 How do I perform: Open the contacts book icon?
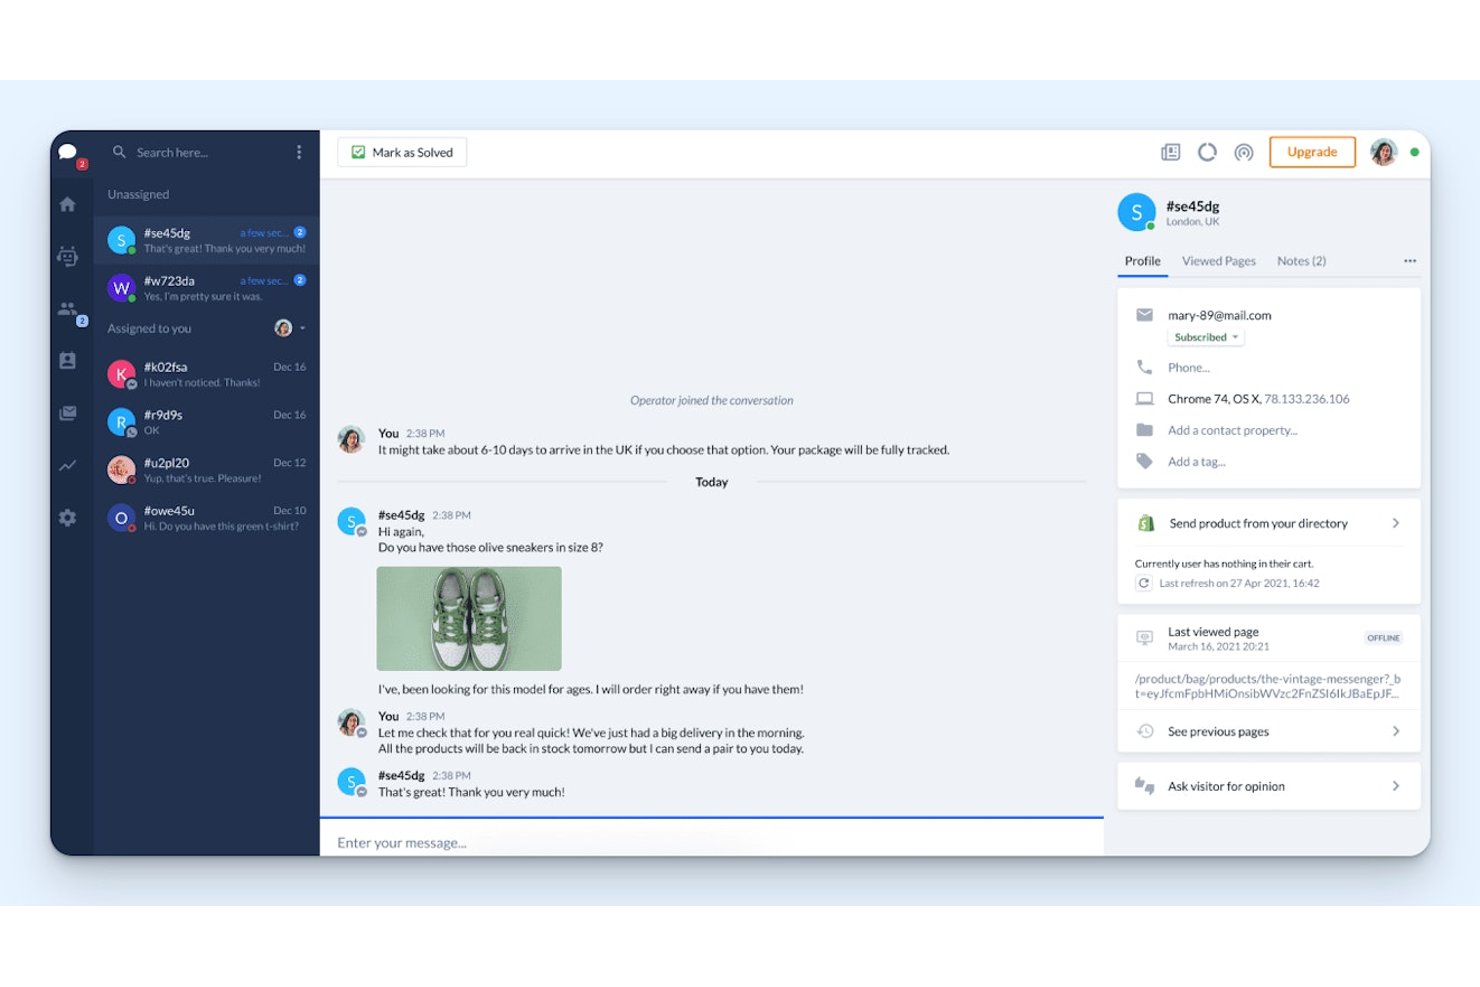click(x=67, y=361)
